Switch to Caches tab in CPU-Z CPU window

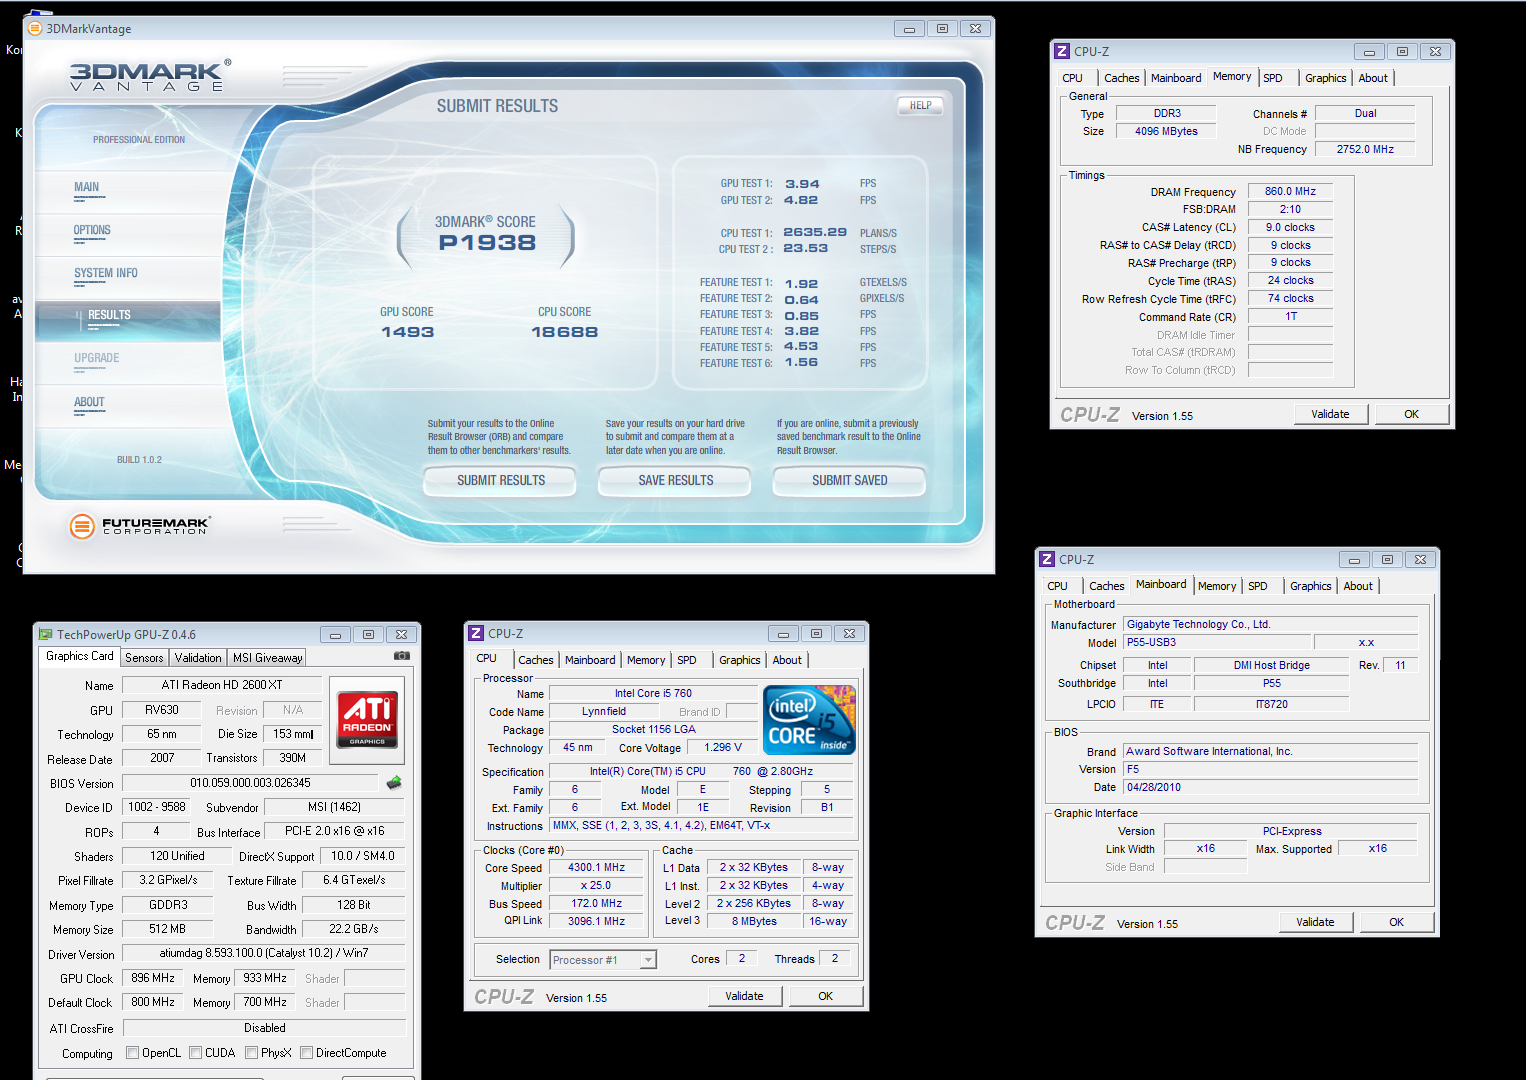pyautogui.click(x=535, y=660)
